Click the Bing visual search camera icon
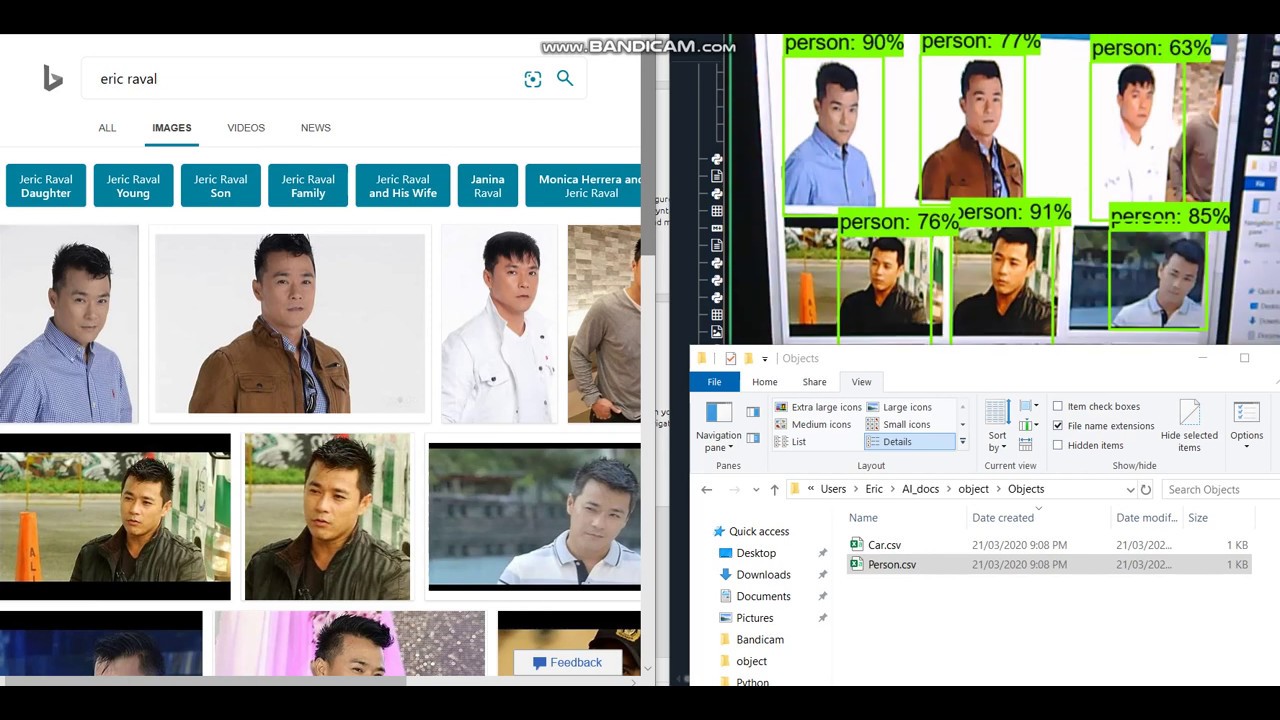The height and width of the screenshot is (720, 1280). pyautogui.click(x=532, y=79)
